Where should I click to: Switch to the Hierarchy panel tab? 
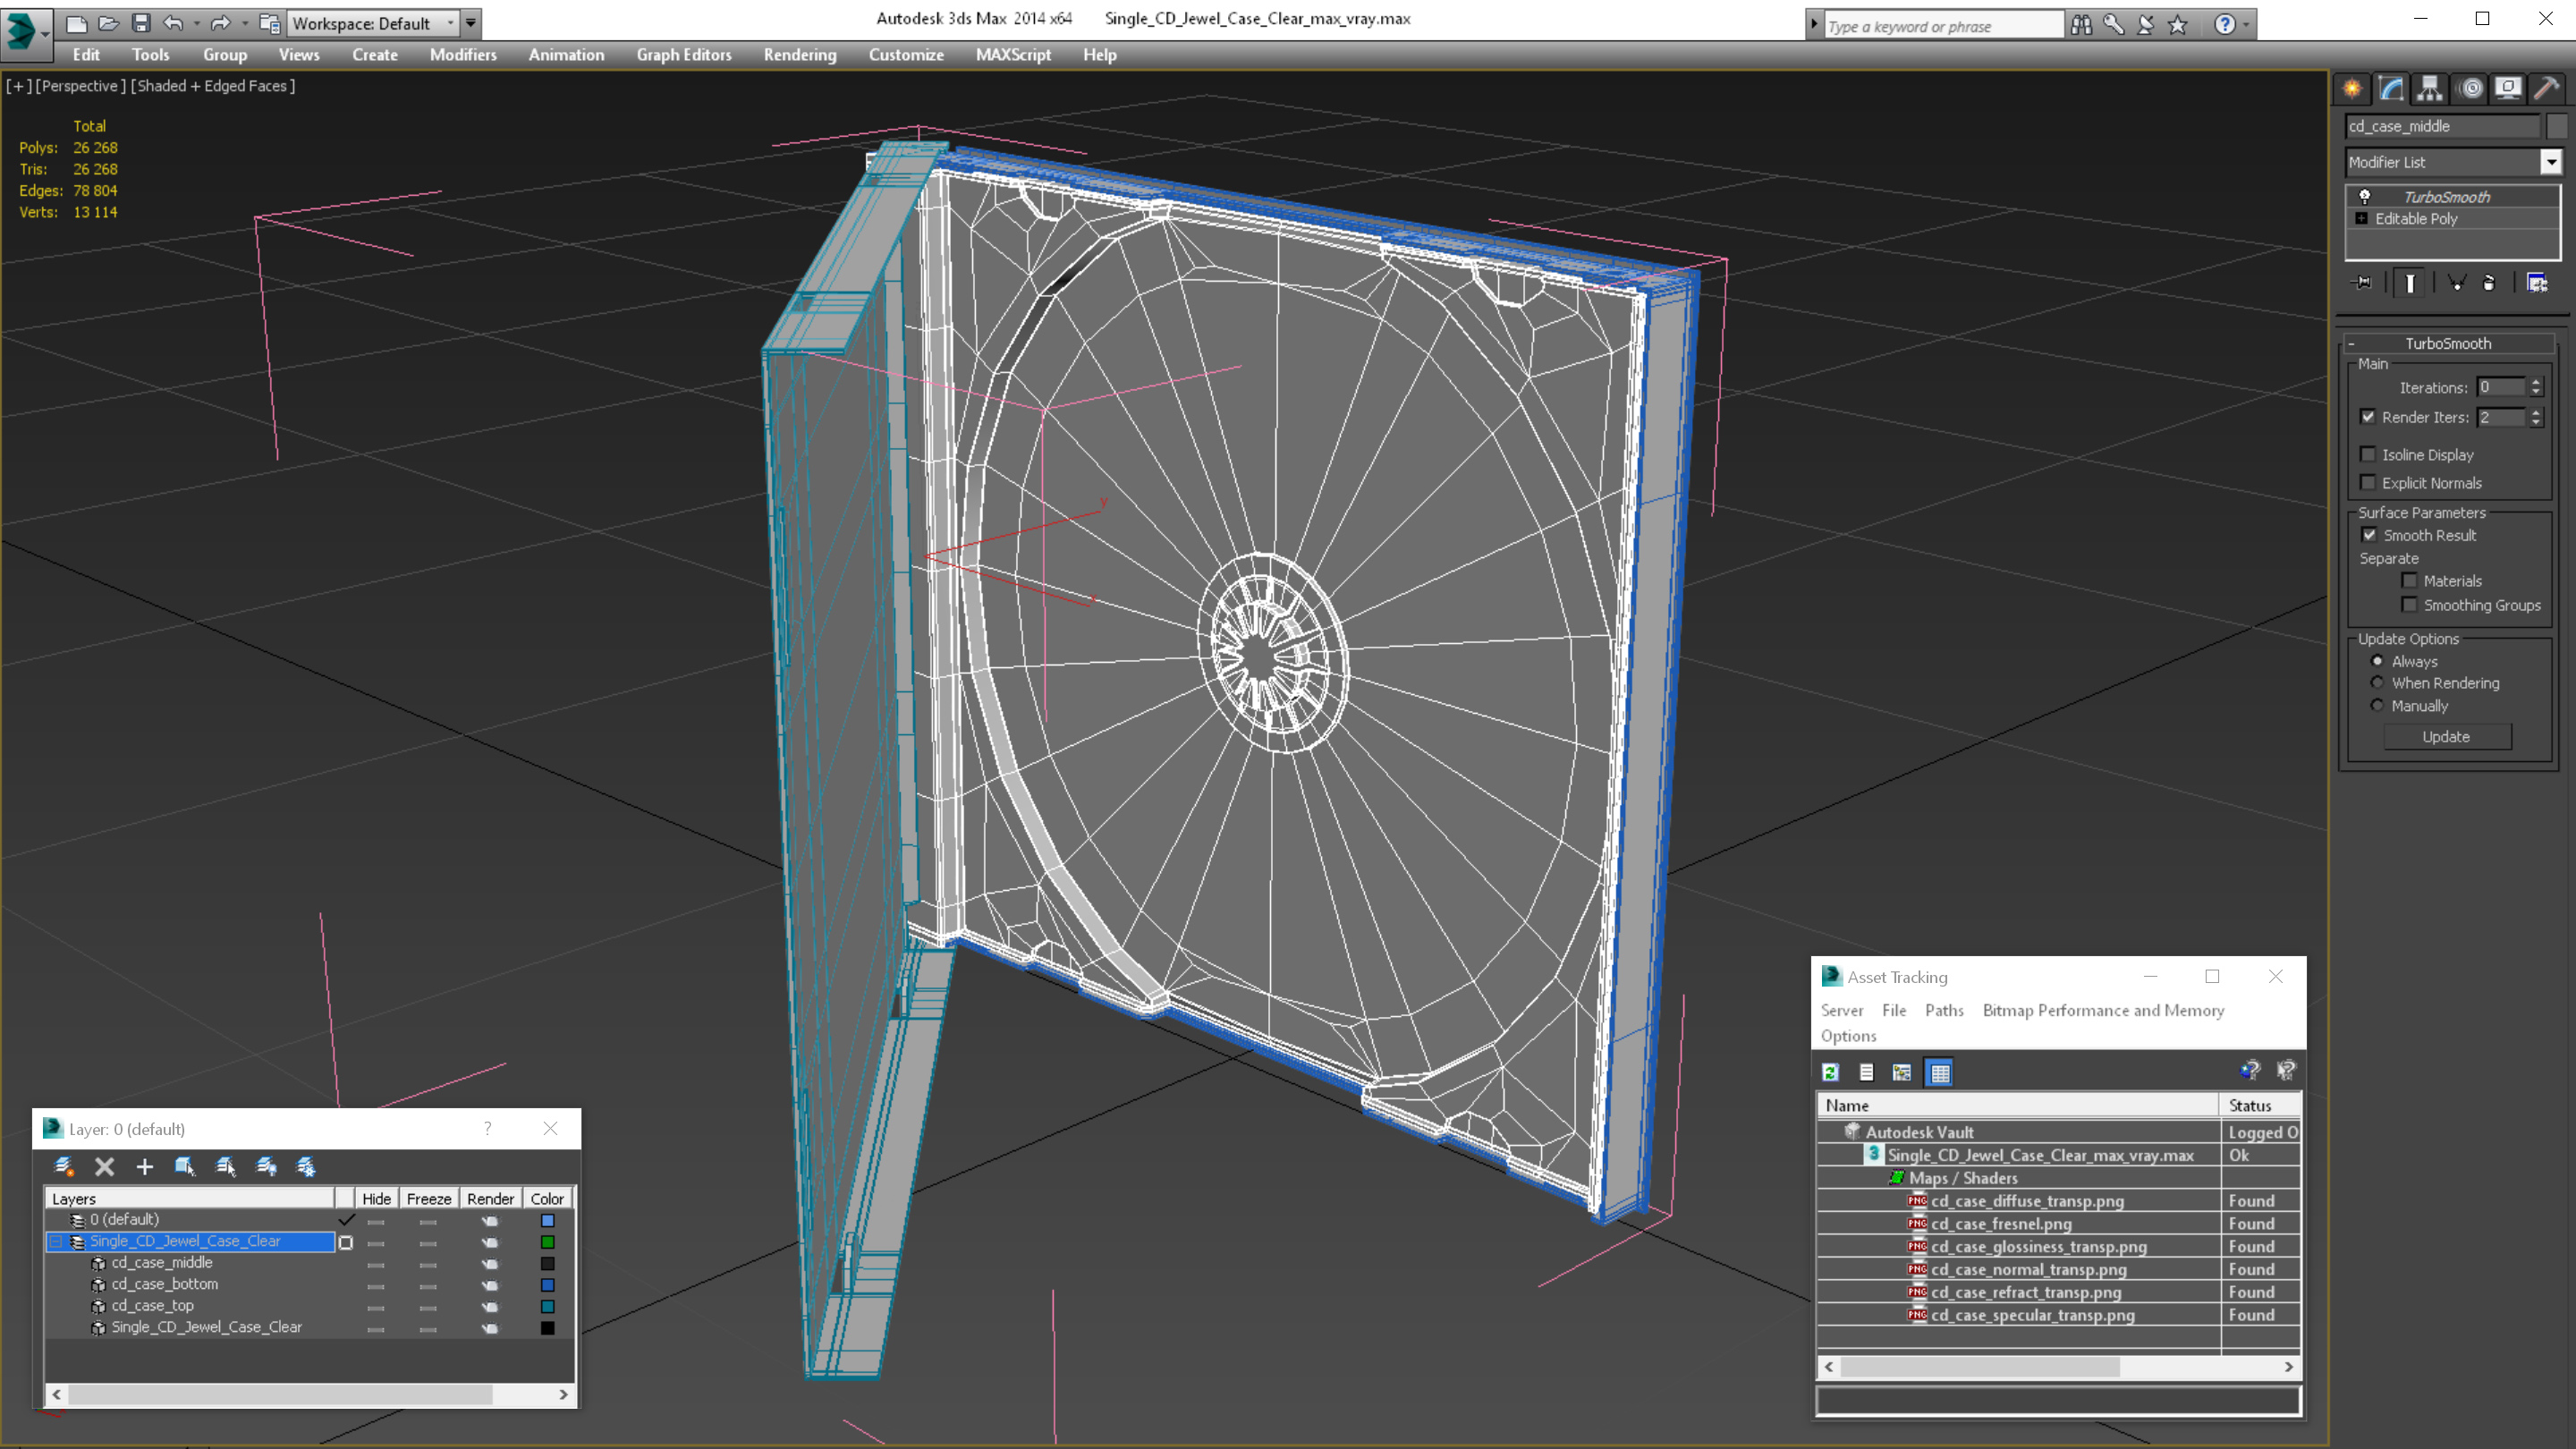pyautogui.click(x=2430, y=89)
